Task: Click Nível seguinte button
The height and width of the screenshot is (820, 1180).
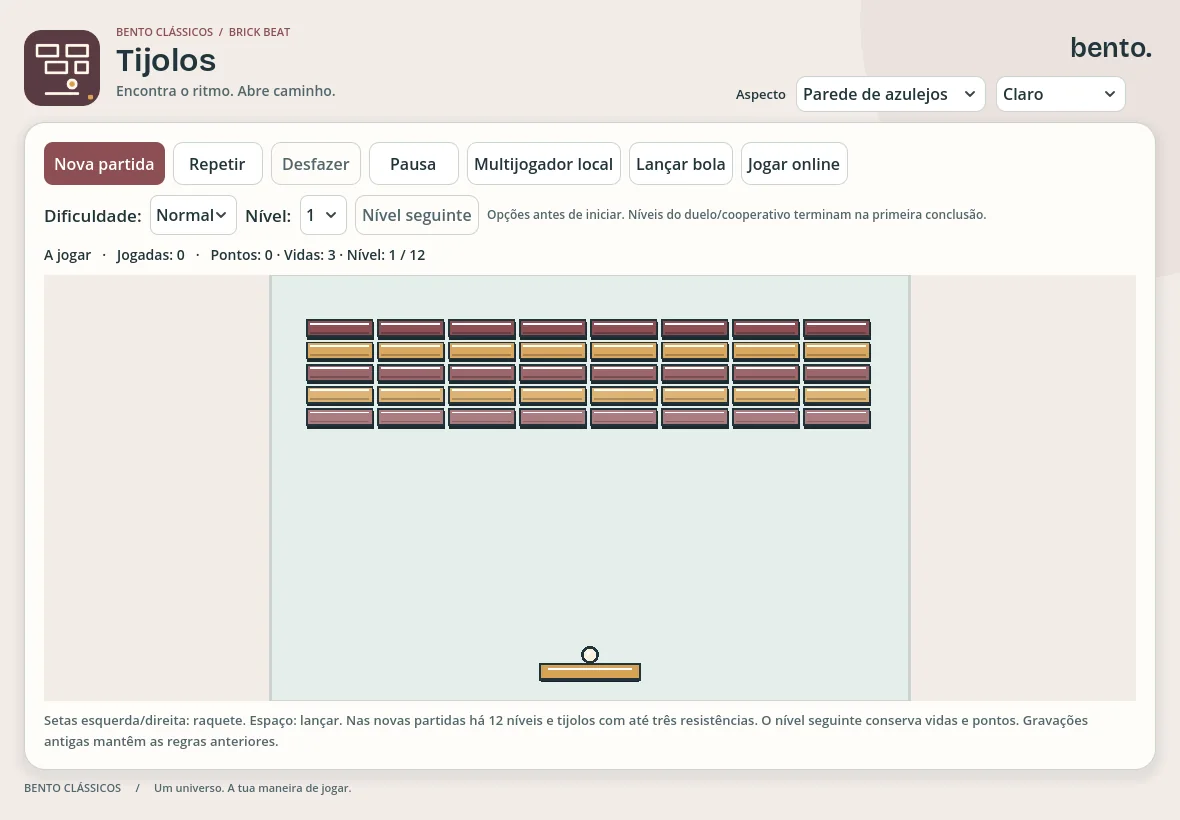Action: tap(417, 215)
